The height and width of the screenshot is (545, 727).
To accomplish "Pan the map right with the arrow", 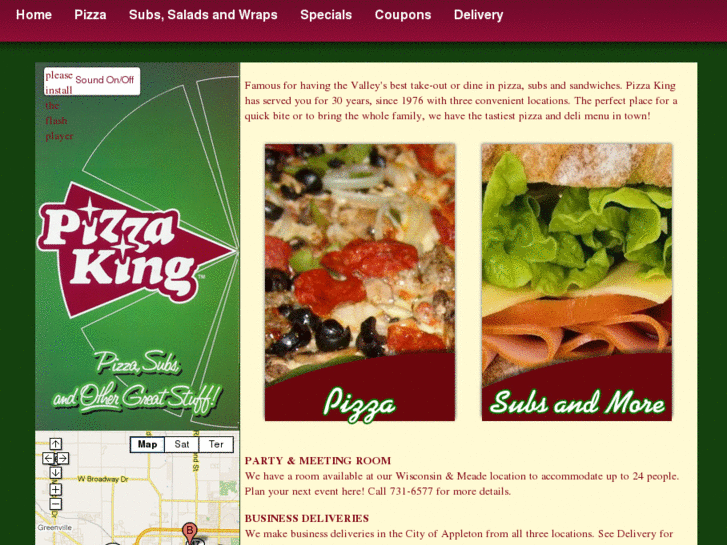I will (x=63, y=458).
